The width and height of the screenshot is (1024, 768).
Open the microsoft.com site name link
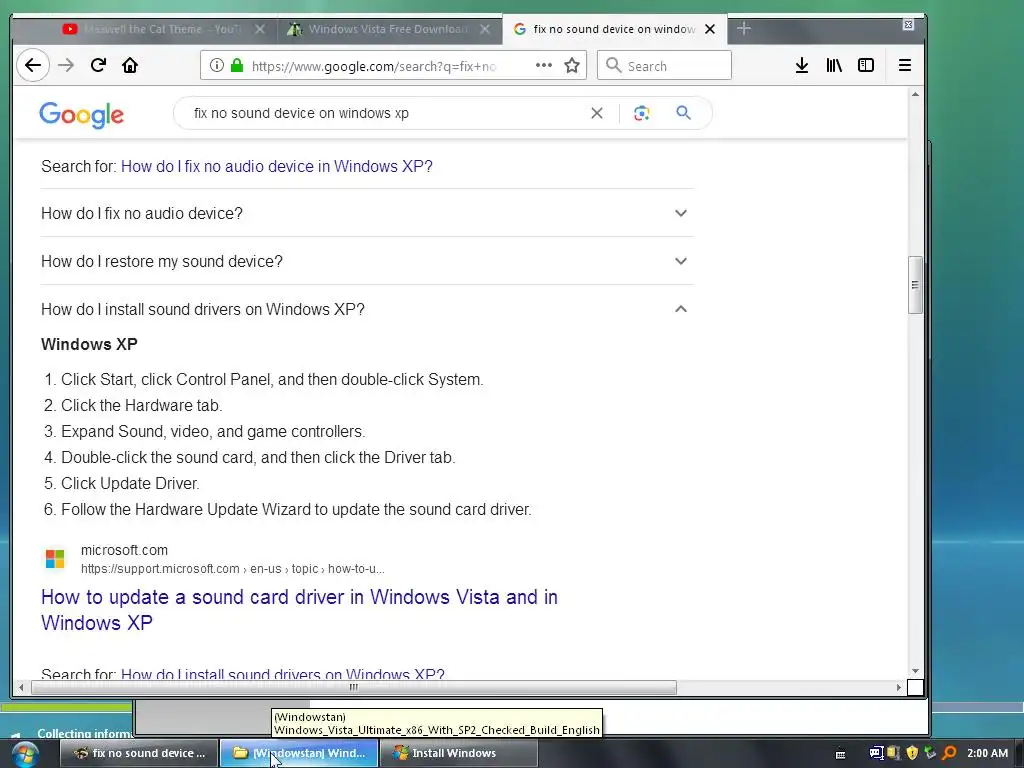click(124, 551)
